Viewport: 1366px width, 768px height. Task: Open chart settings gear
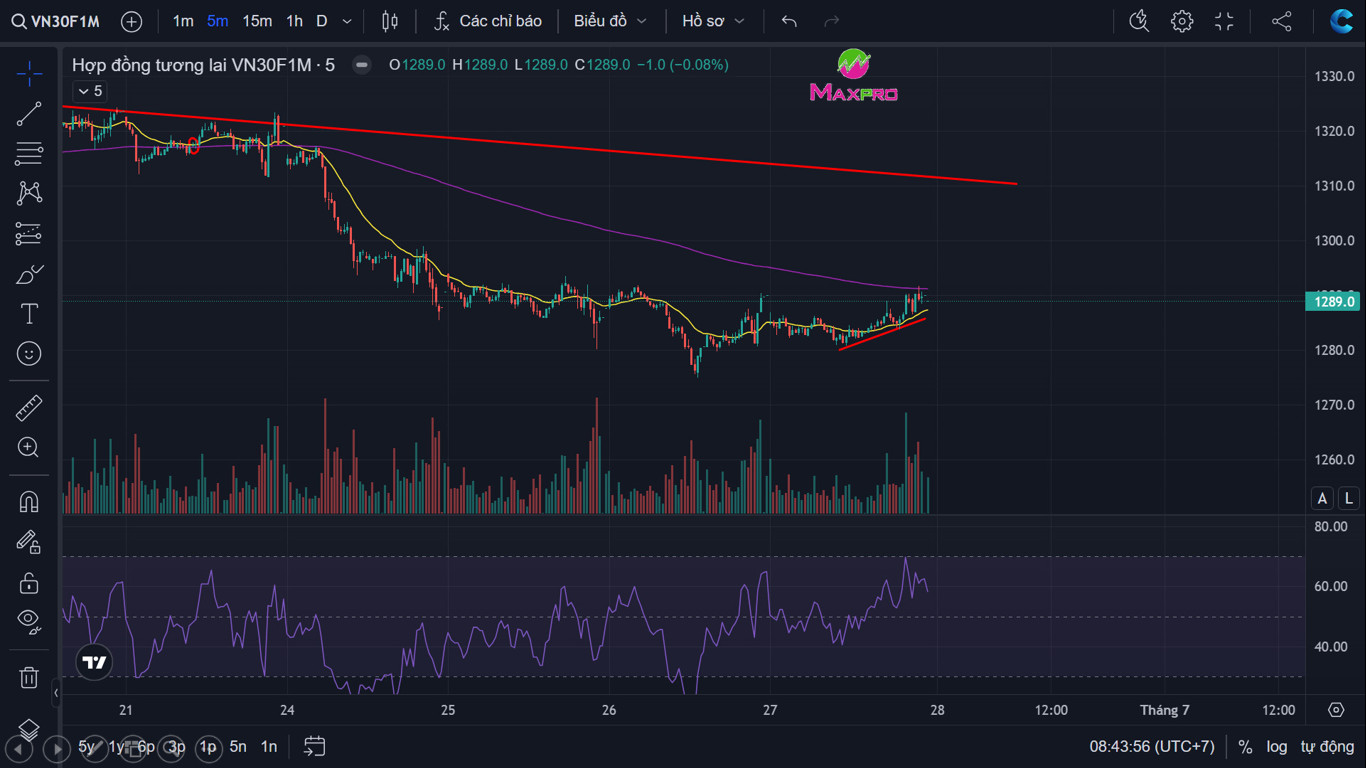point(1182,21)
